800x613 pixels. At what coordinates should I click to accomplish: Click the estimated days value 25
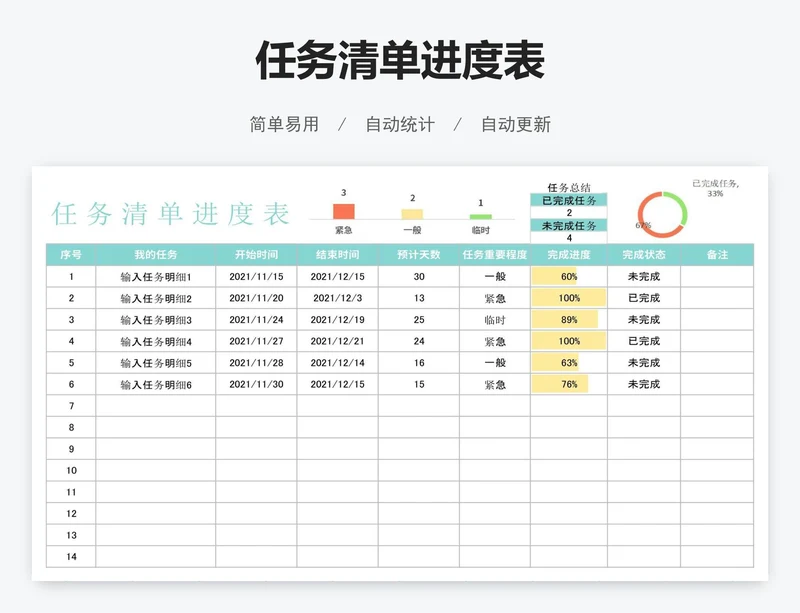[x=419, y=320]
